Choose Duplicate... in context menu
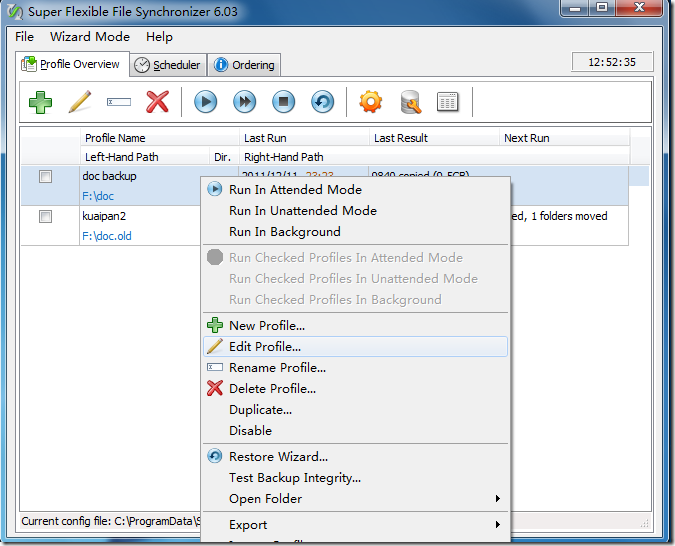 356,410
